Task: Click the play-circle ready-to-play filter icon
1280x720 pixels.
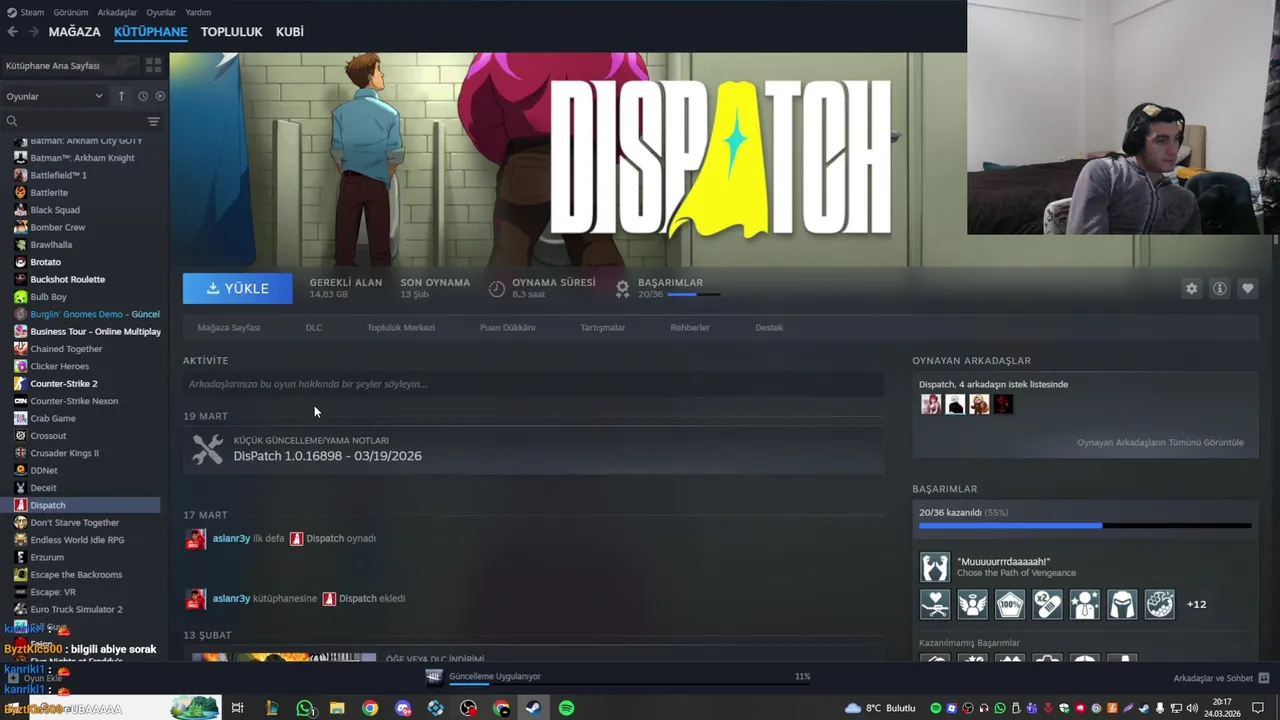Action: (x=160, y=96)
